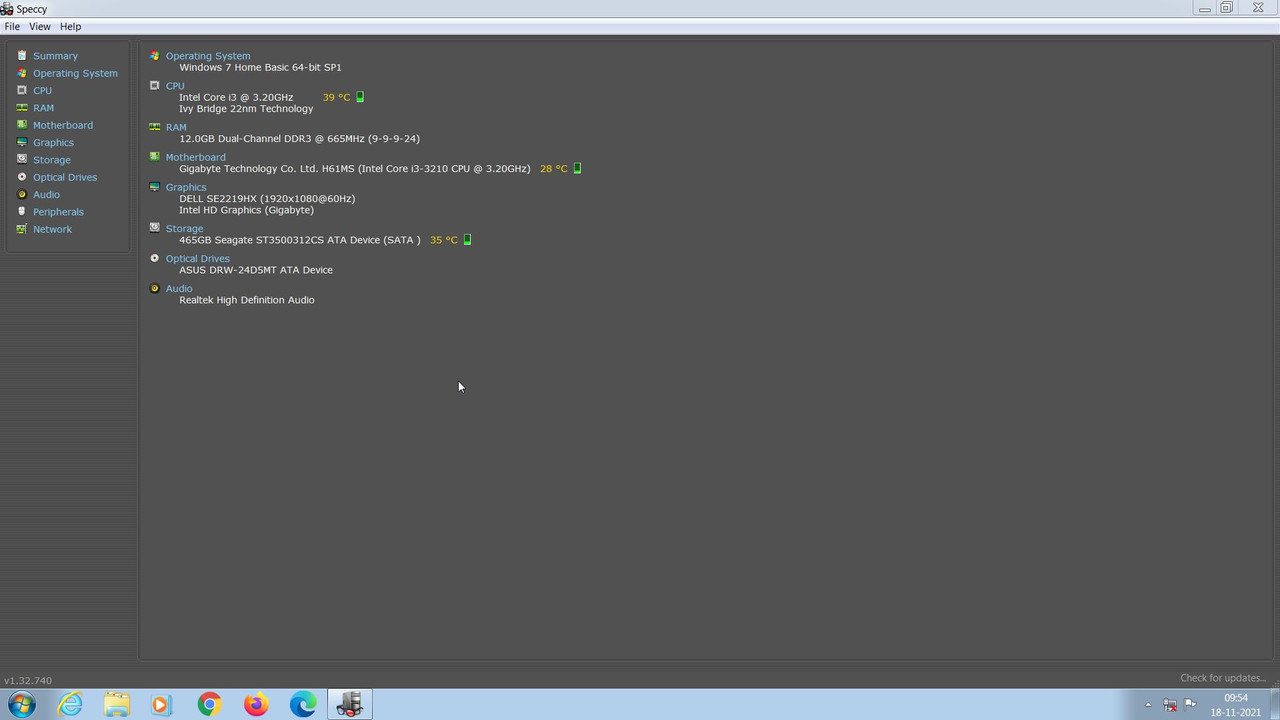1280x720 pixels.
Task: Open the Audio heading link in summary
Action: point(179,288)
